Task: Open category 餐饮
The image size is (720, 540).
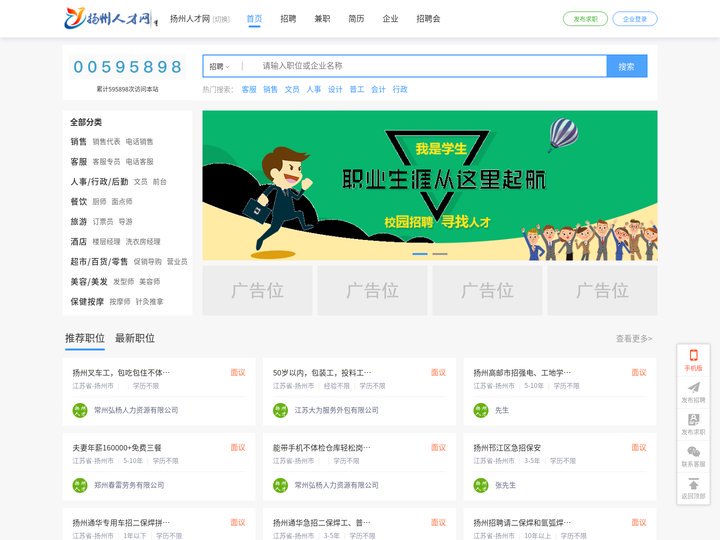Action: pyautogui.click(x=79, y=202)
